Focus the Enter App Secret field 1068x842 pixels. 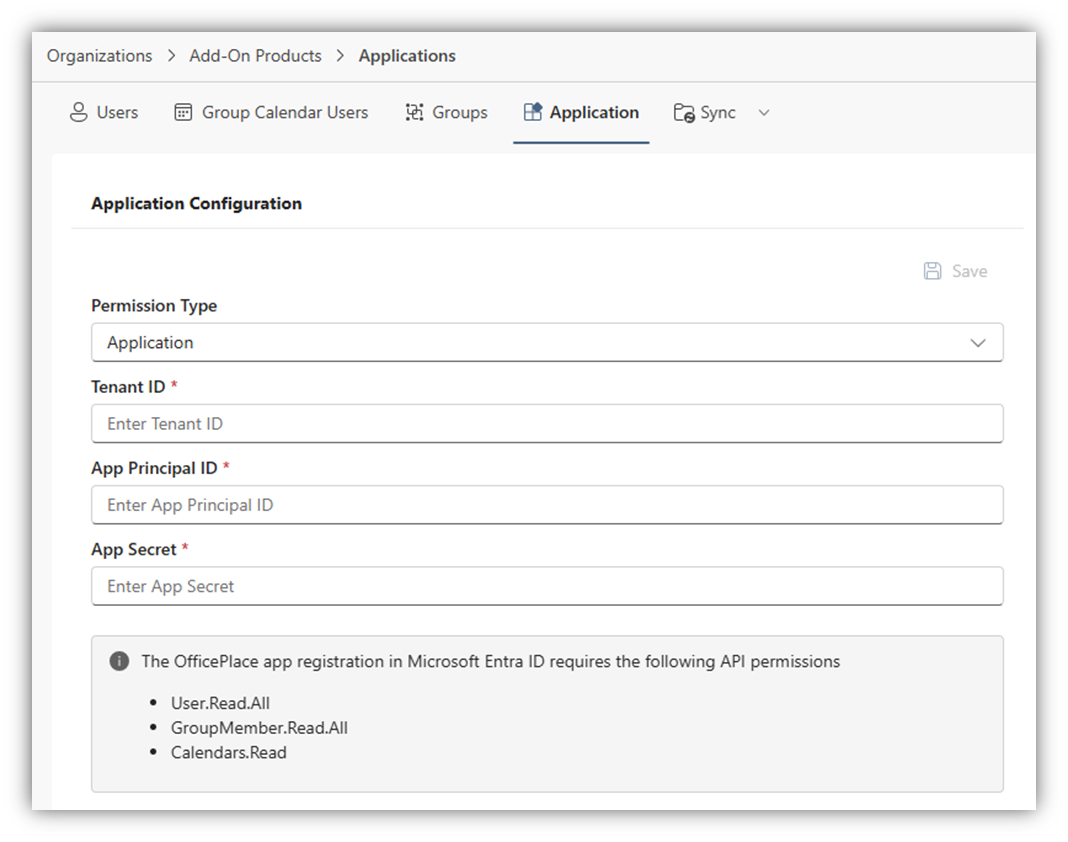point(546,587)
